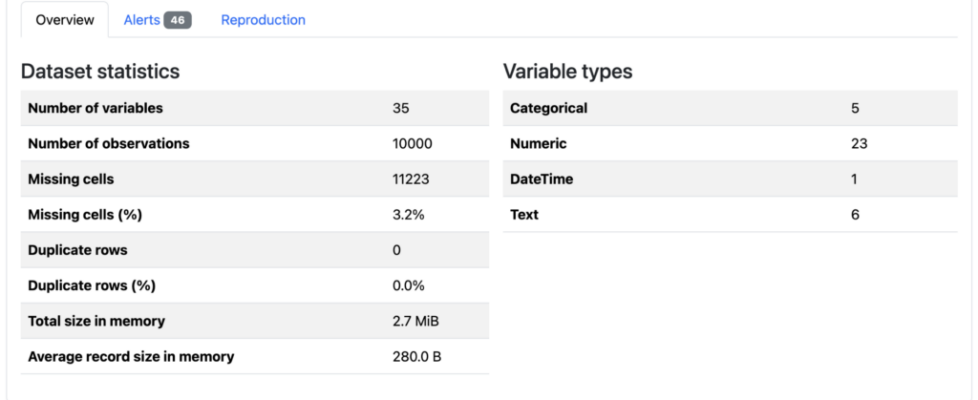Select the Overview tab

coord(64,20)
